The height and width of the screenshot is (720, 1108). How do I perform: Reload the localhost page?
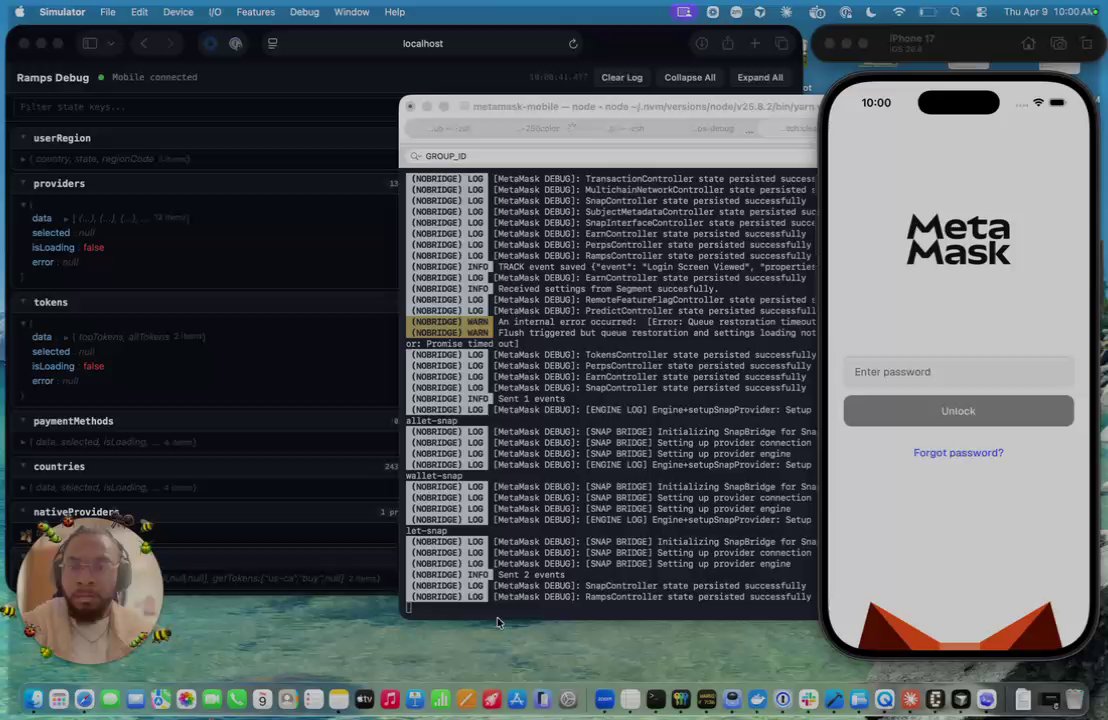[x=573, y=44]
